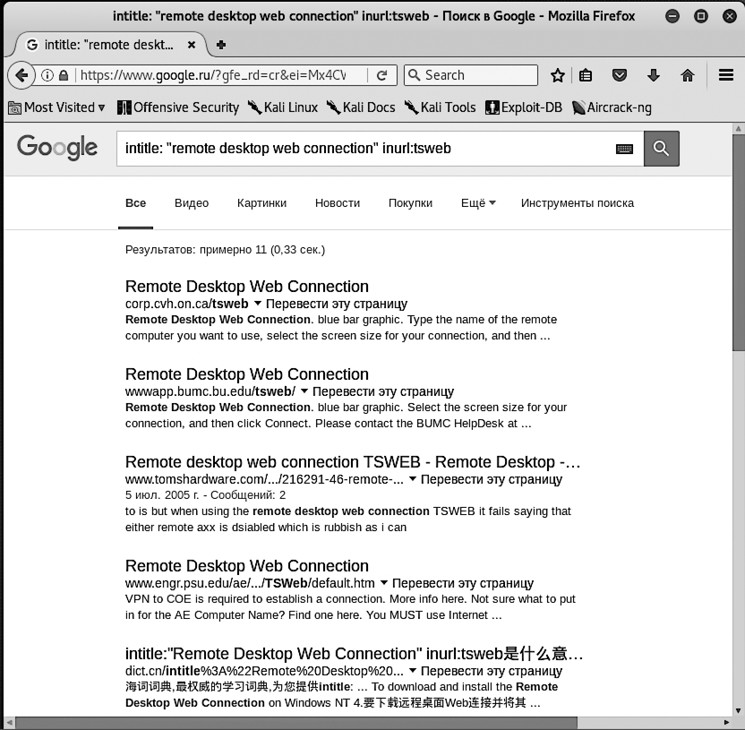Click the back navigation arrow
This screenshot has height=730, width=745.
click(20, 75)
